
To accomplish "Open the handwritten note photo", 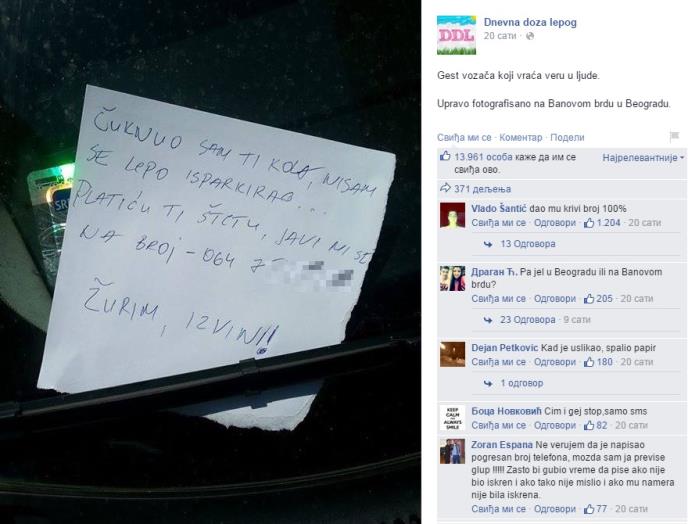I will (x=211, y=262).
